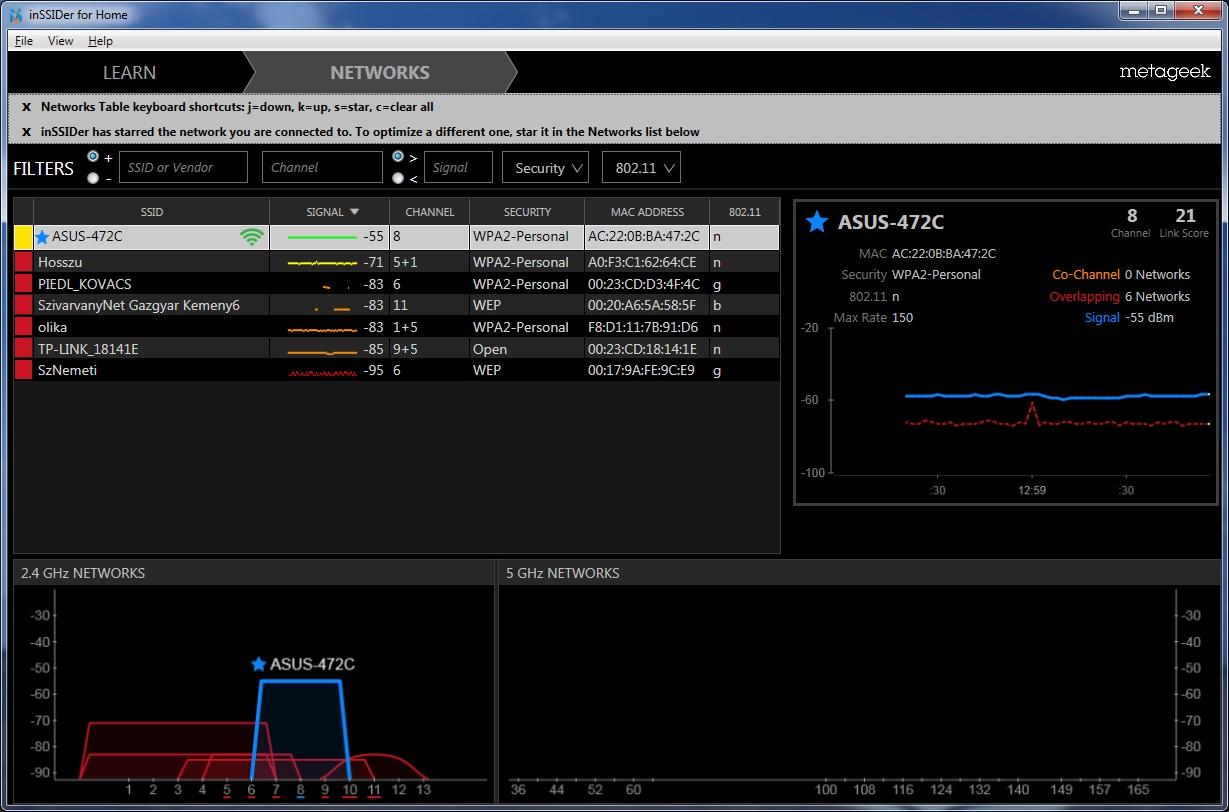This screenshot has width=1229, height=812.
Task: Sort by the 802.11 column header
Action: [744, 212]
